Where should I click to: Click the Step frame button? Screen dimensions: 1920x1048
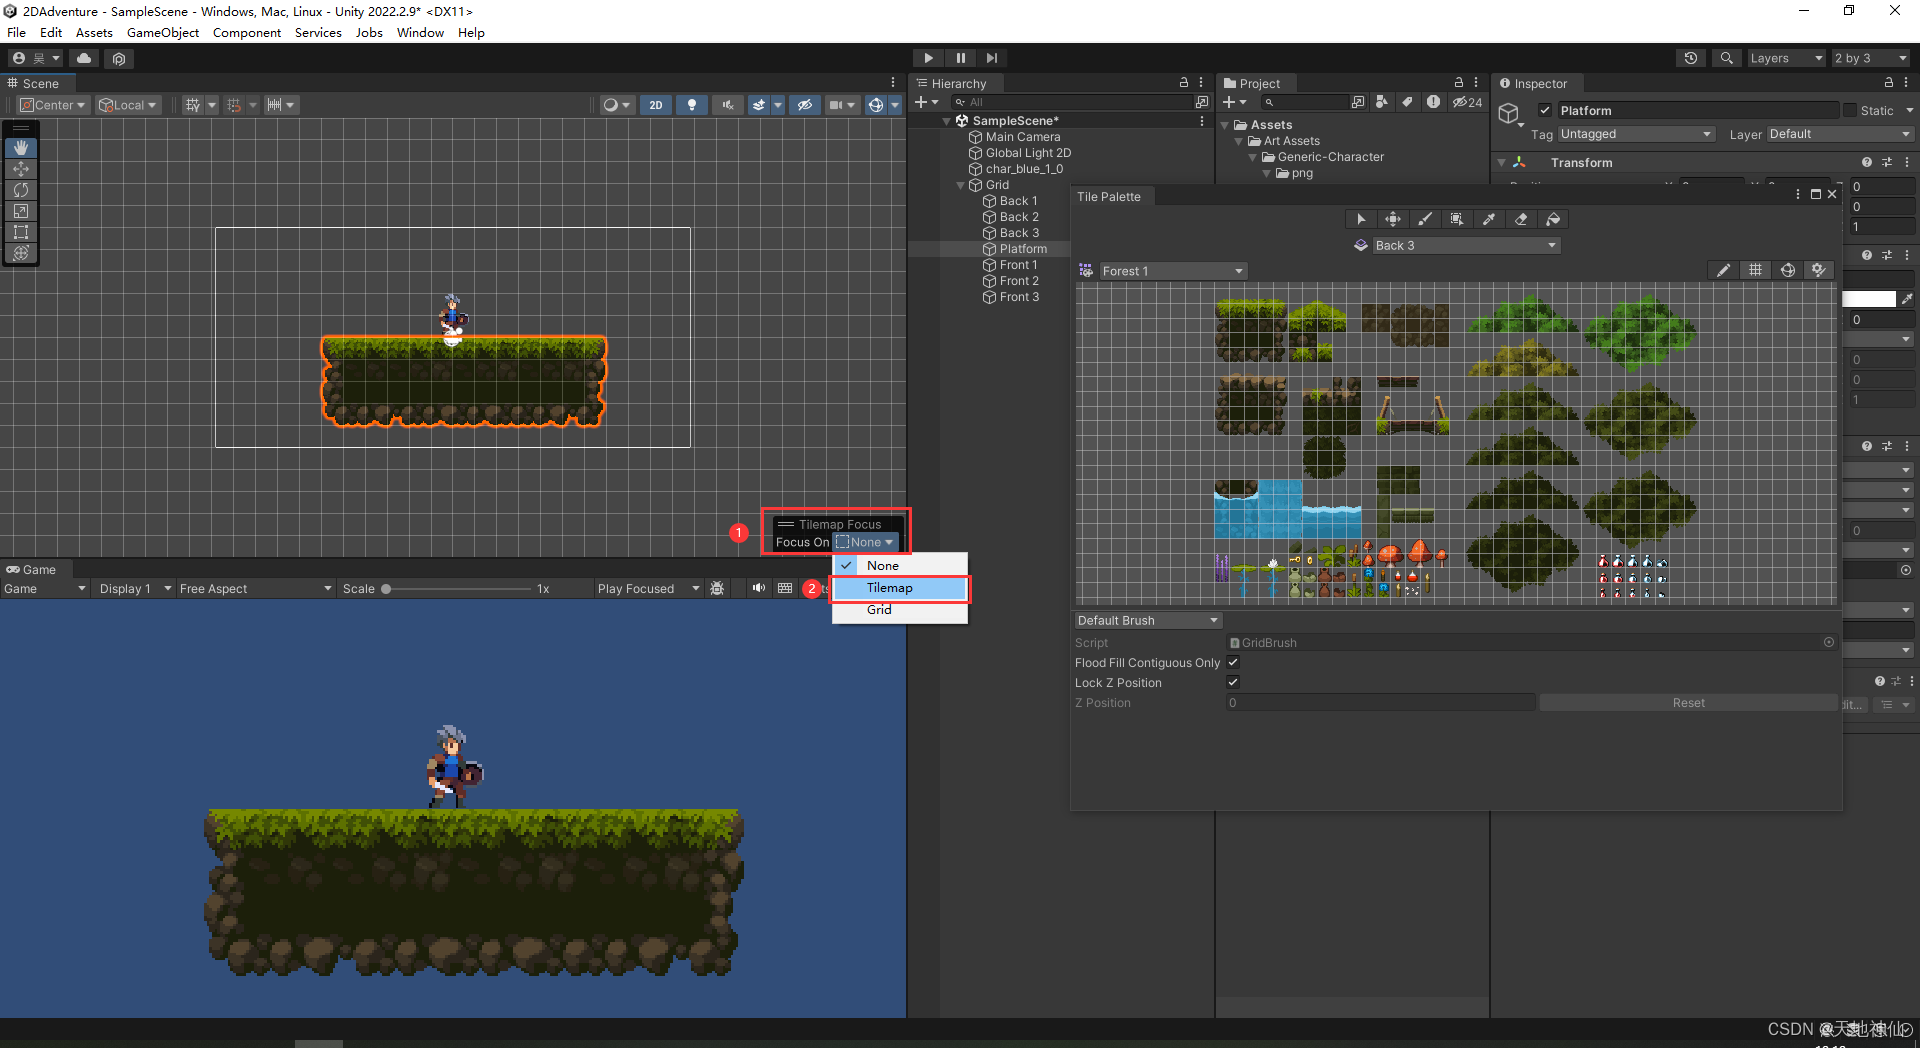991,58
